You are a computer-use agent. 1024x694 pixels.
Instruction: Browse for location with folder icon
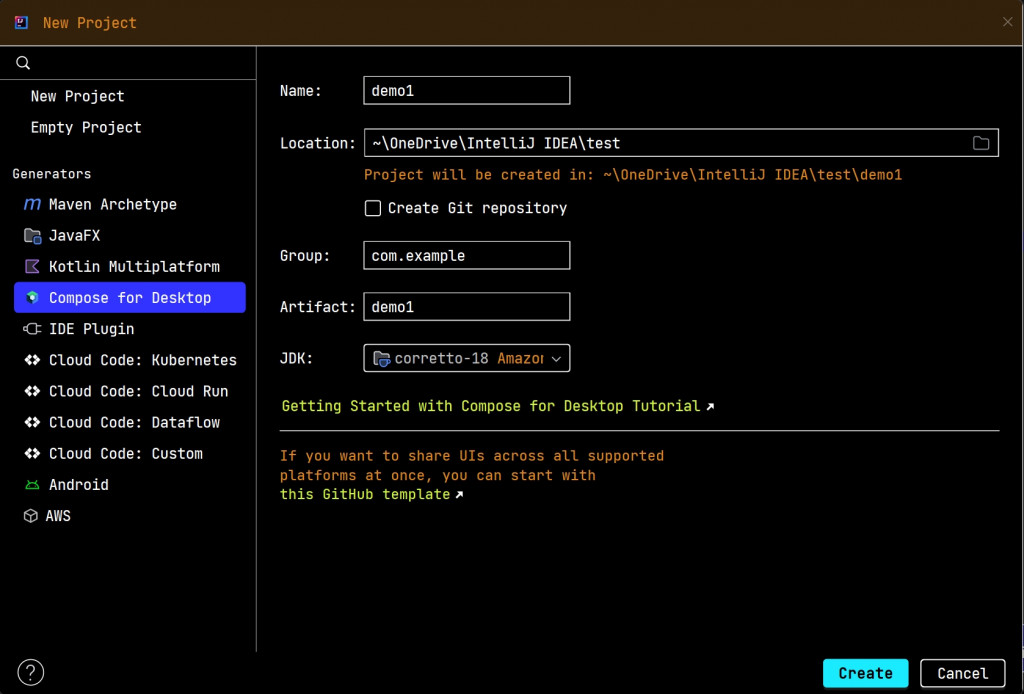tap(981, 143)
